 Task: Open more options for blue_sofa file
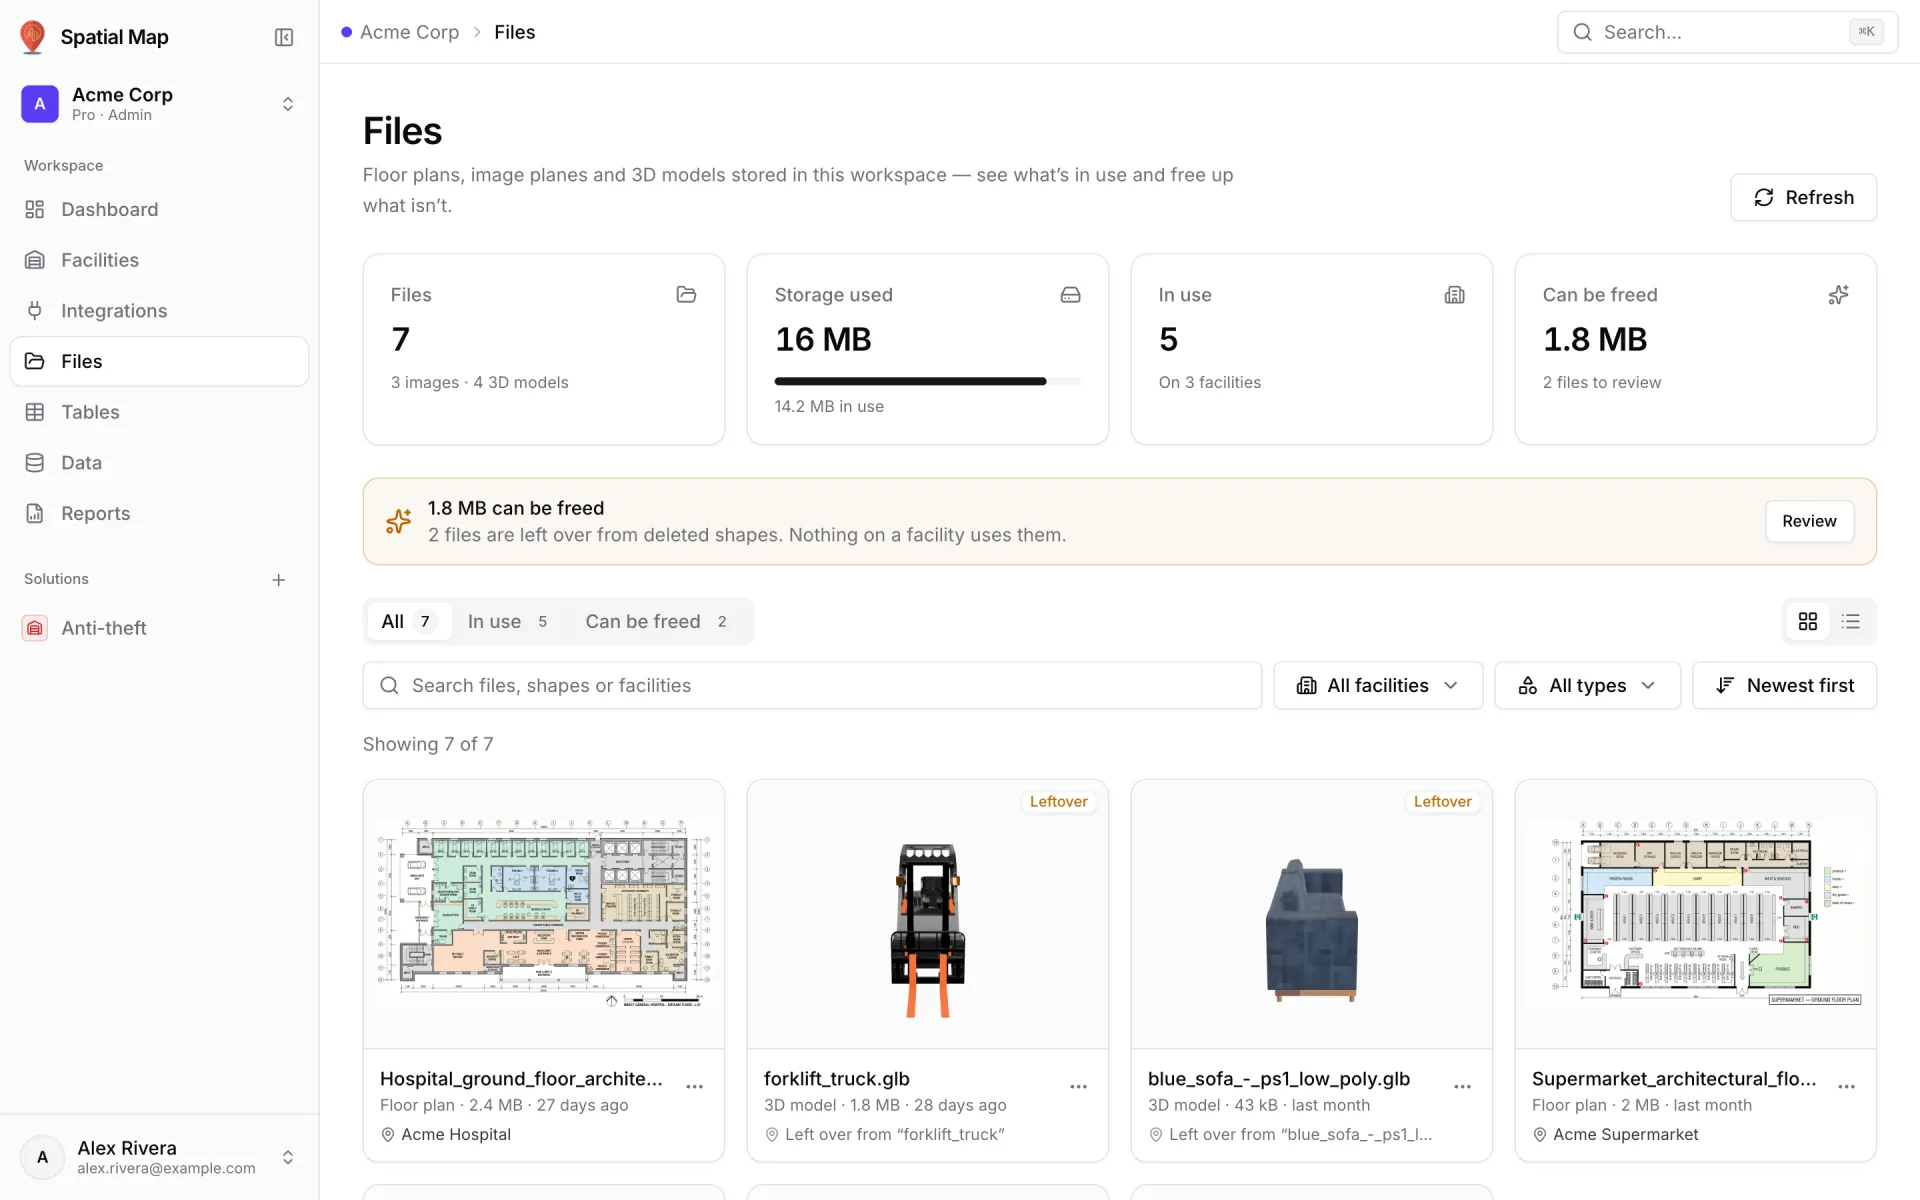coord(1463,1086)
